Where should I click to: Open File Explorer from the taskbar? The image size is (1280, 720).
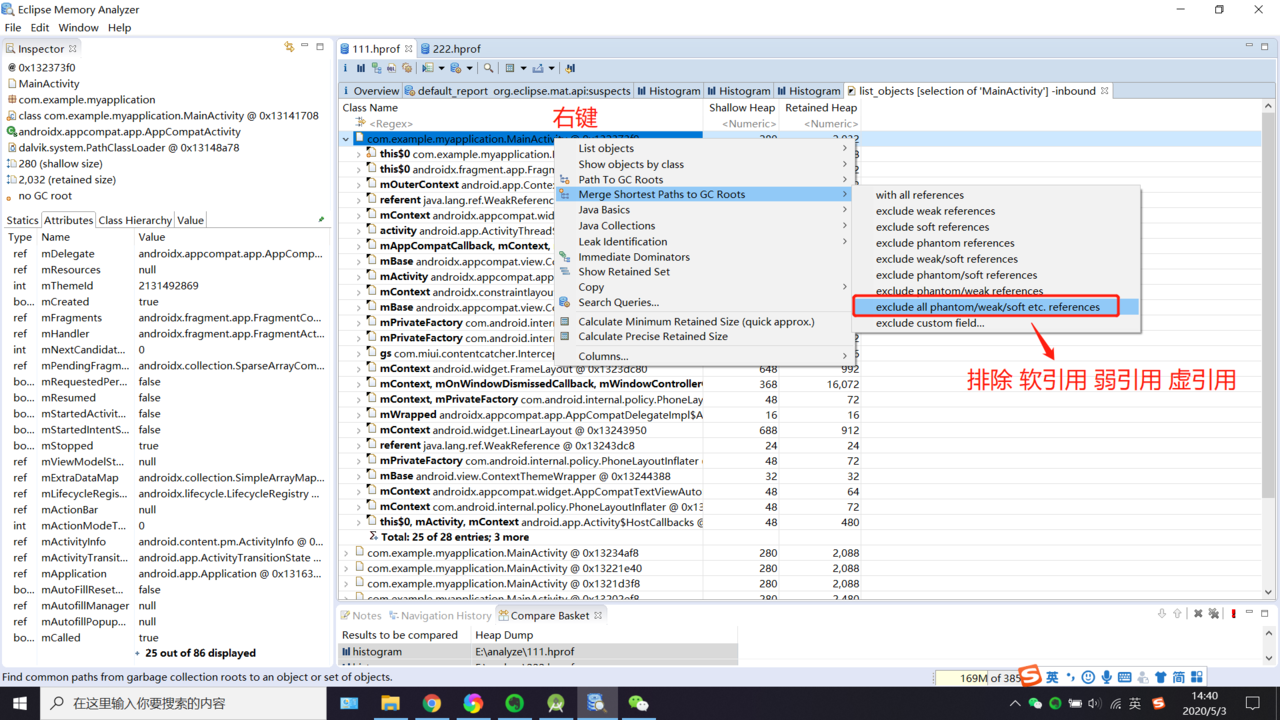coord(390,703)
